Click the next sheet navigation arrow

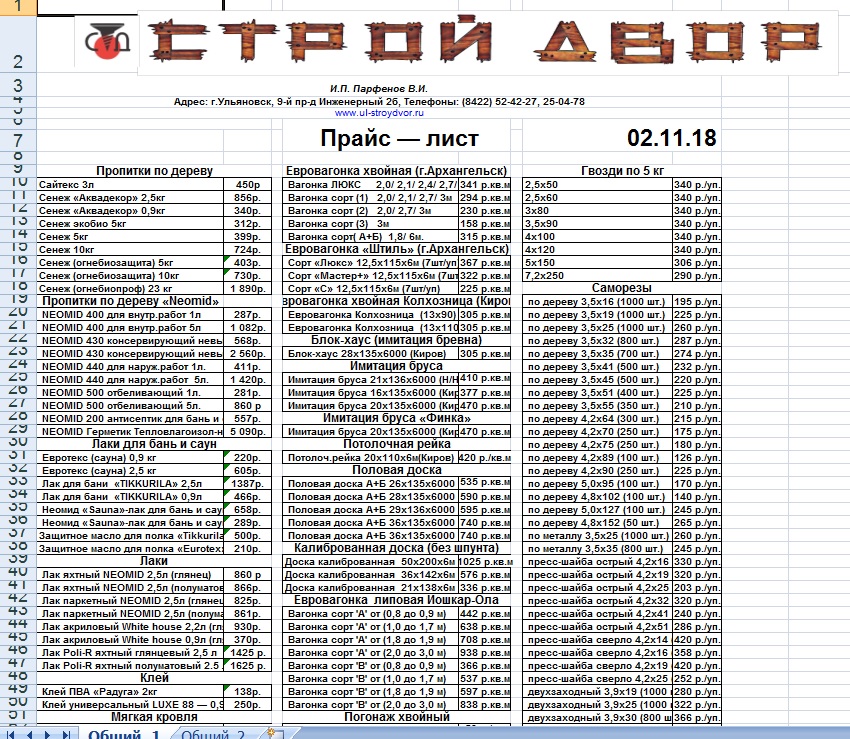pos(48,735)
